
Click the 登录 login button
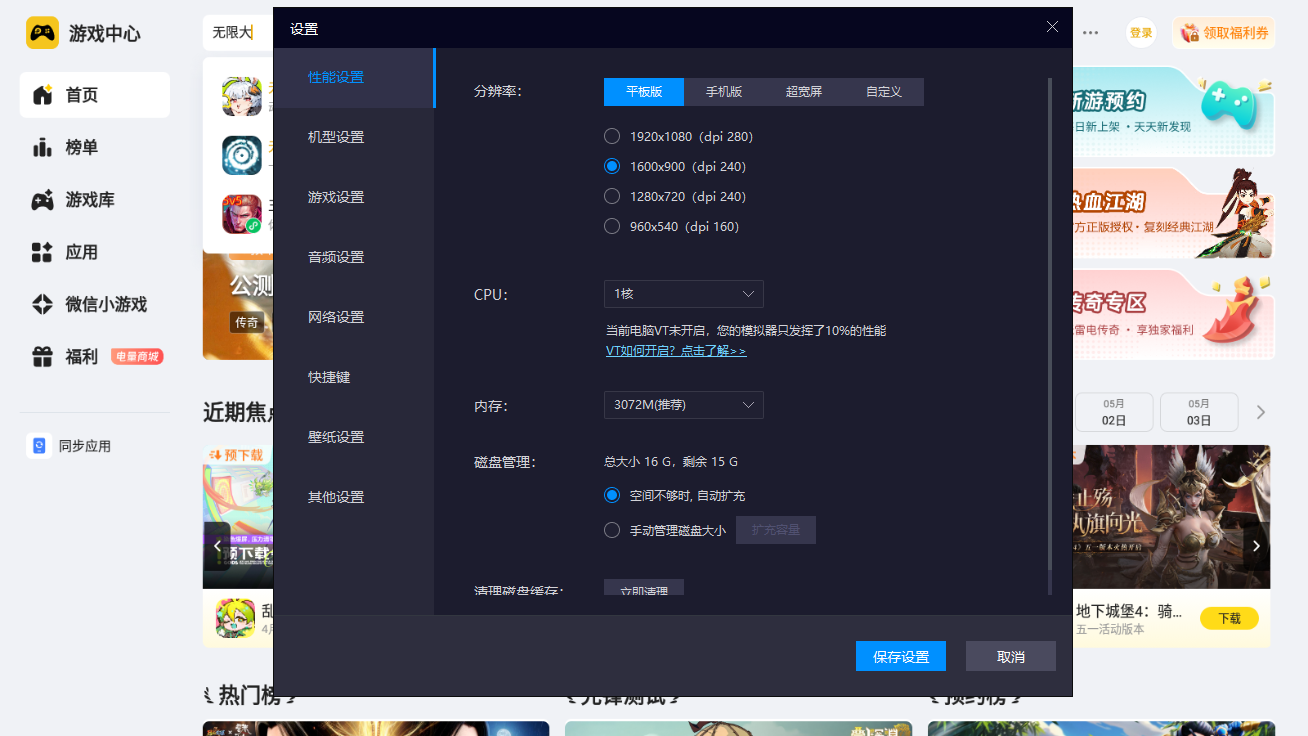1141,33
